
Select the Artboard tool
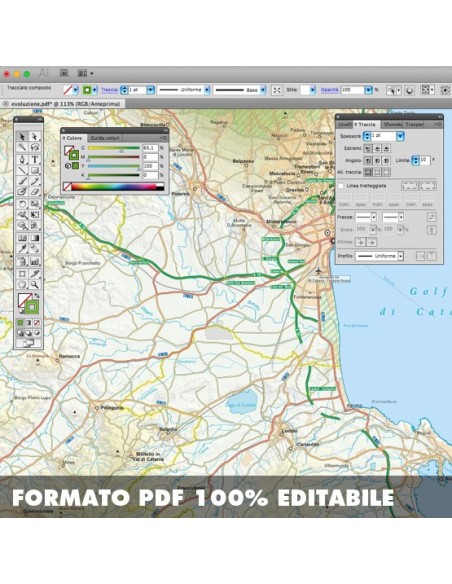pyautogui.click(x=22, y=274)
